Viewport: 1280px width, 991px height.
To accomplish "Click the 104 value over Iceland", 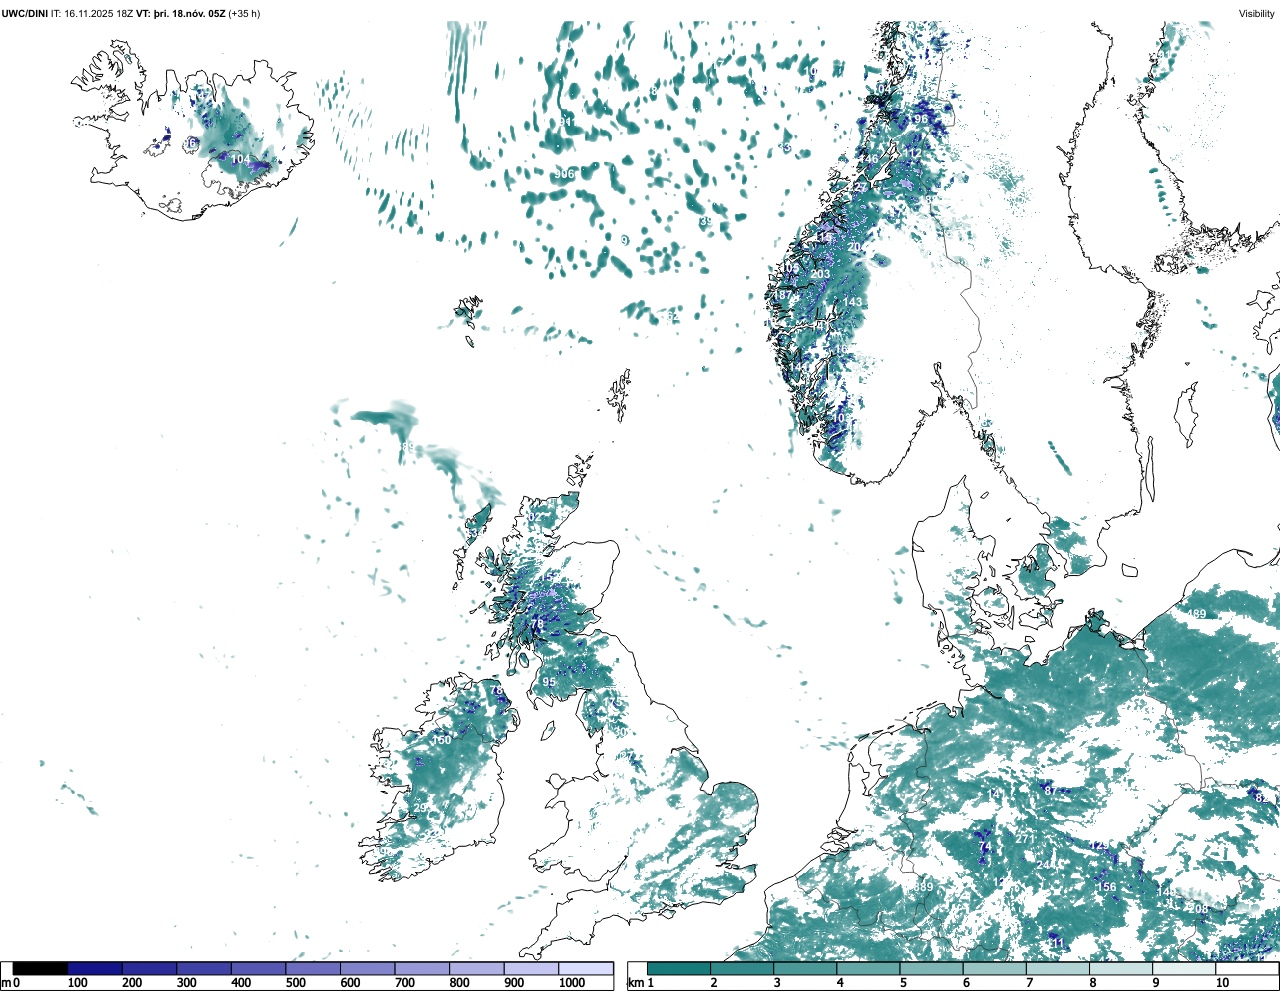I will [x=241, y=159].
